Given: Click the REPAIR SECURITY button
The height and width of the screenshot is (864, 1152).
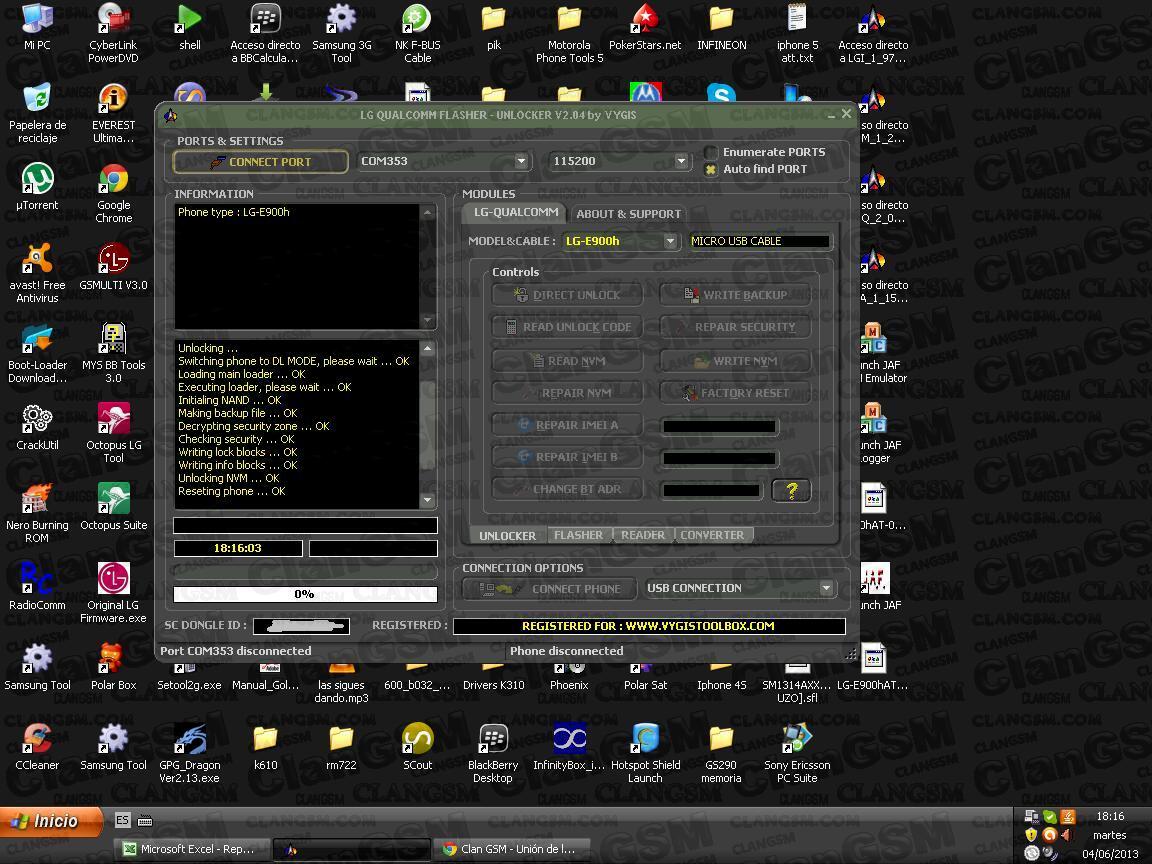Looking at the screenshot, I should pyautogui.click(x=735, y=327).
